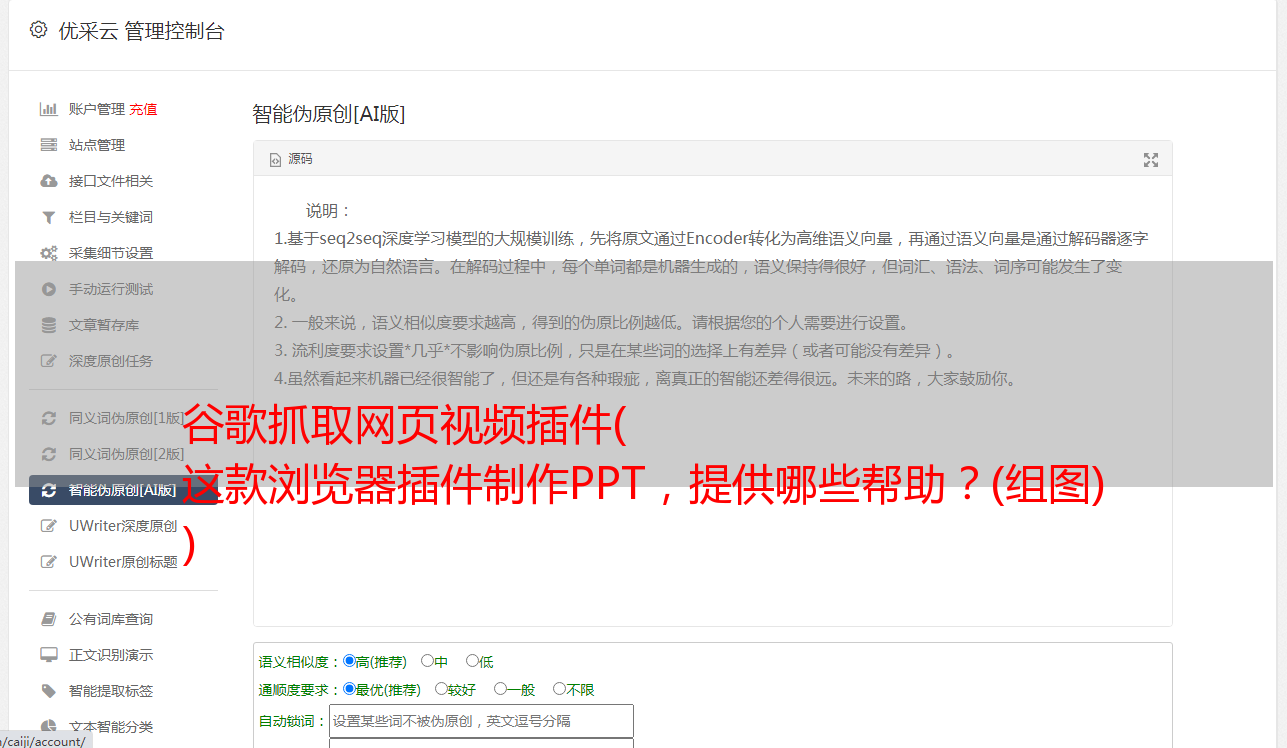Click the 栏目与关键词 filter icon
1287x748 pixels.
(x=48, y=217)
